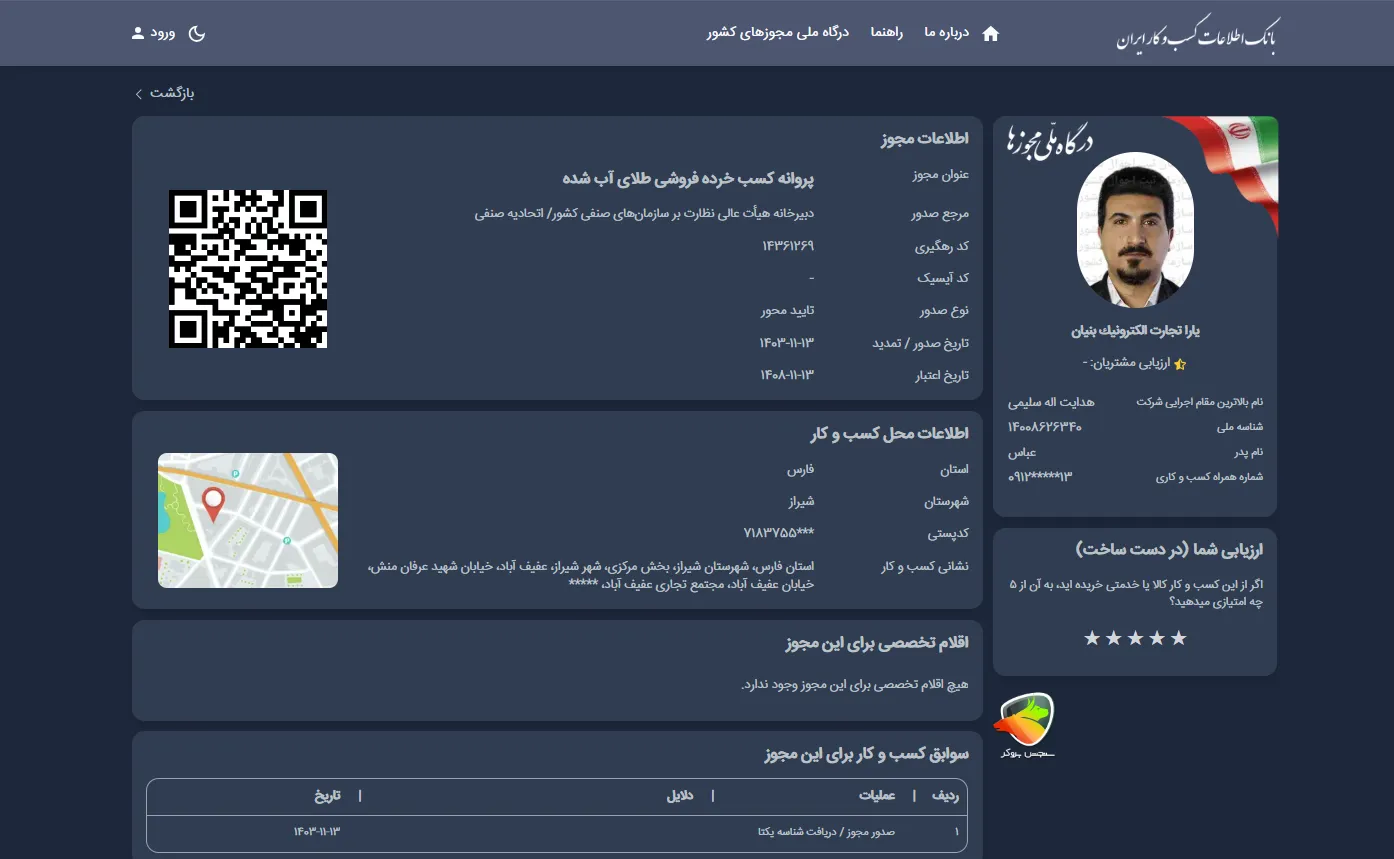
Task: Select the leftmost rating star
Action: (1093, 637)
